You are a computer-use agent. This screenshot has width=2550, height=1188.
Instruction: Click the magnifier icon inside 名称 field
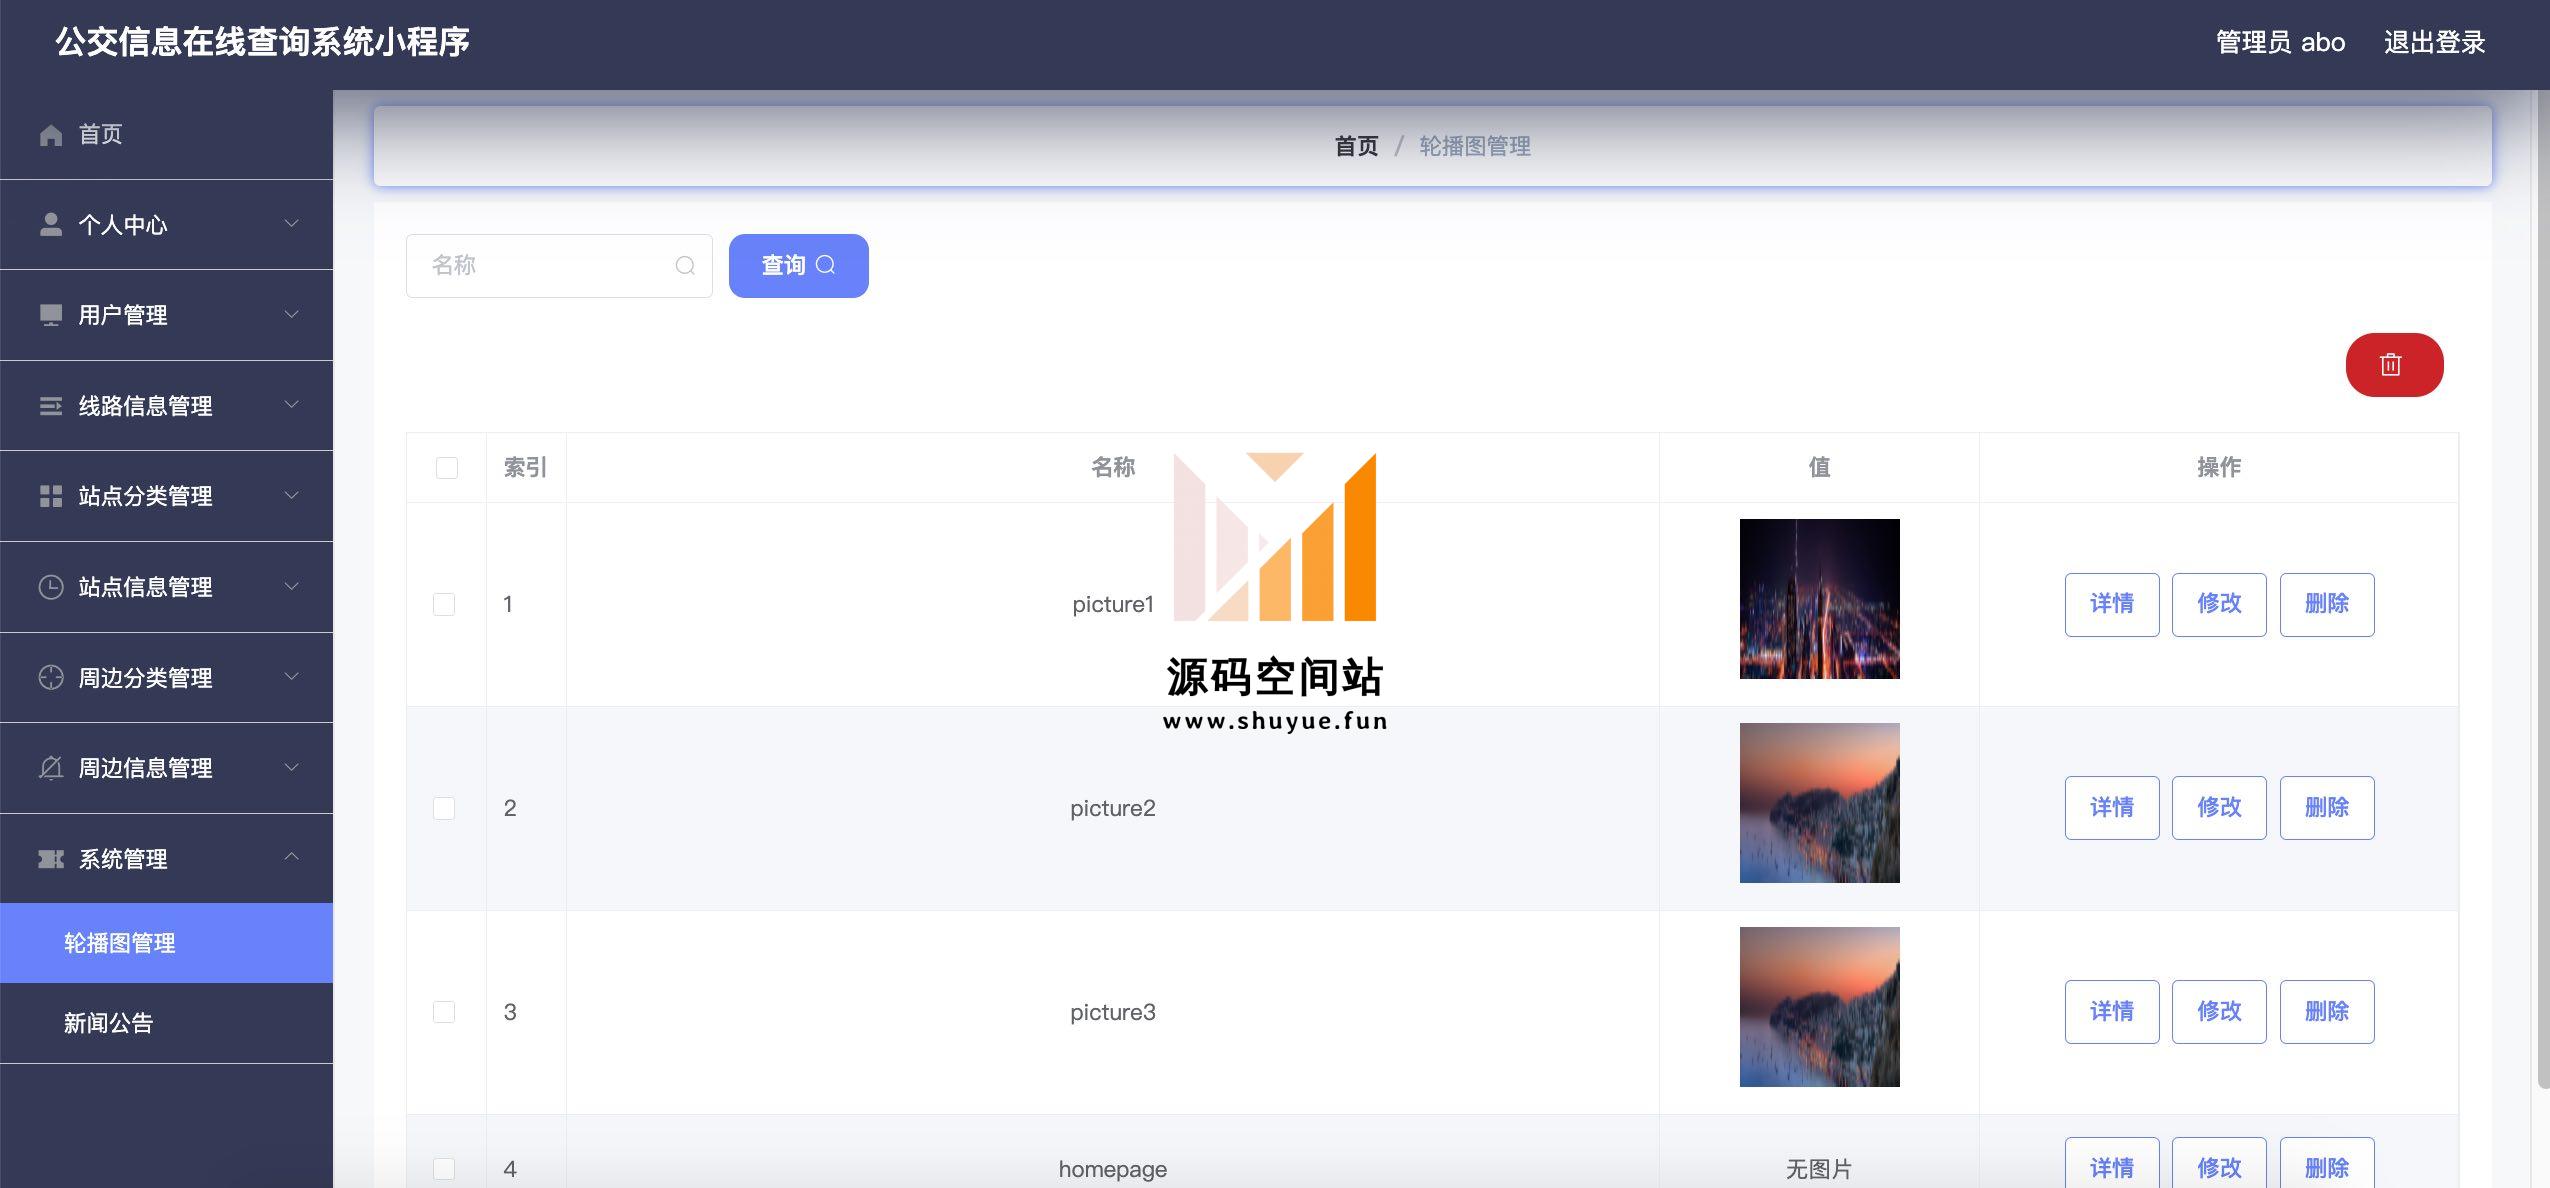(x=685, y=266)
